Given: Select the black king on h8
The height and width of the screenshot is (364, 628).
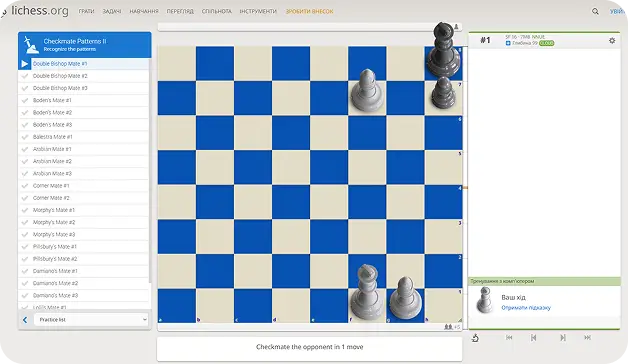Looking at the screenshot, I should (443, 50).
